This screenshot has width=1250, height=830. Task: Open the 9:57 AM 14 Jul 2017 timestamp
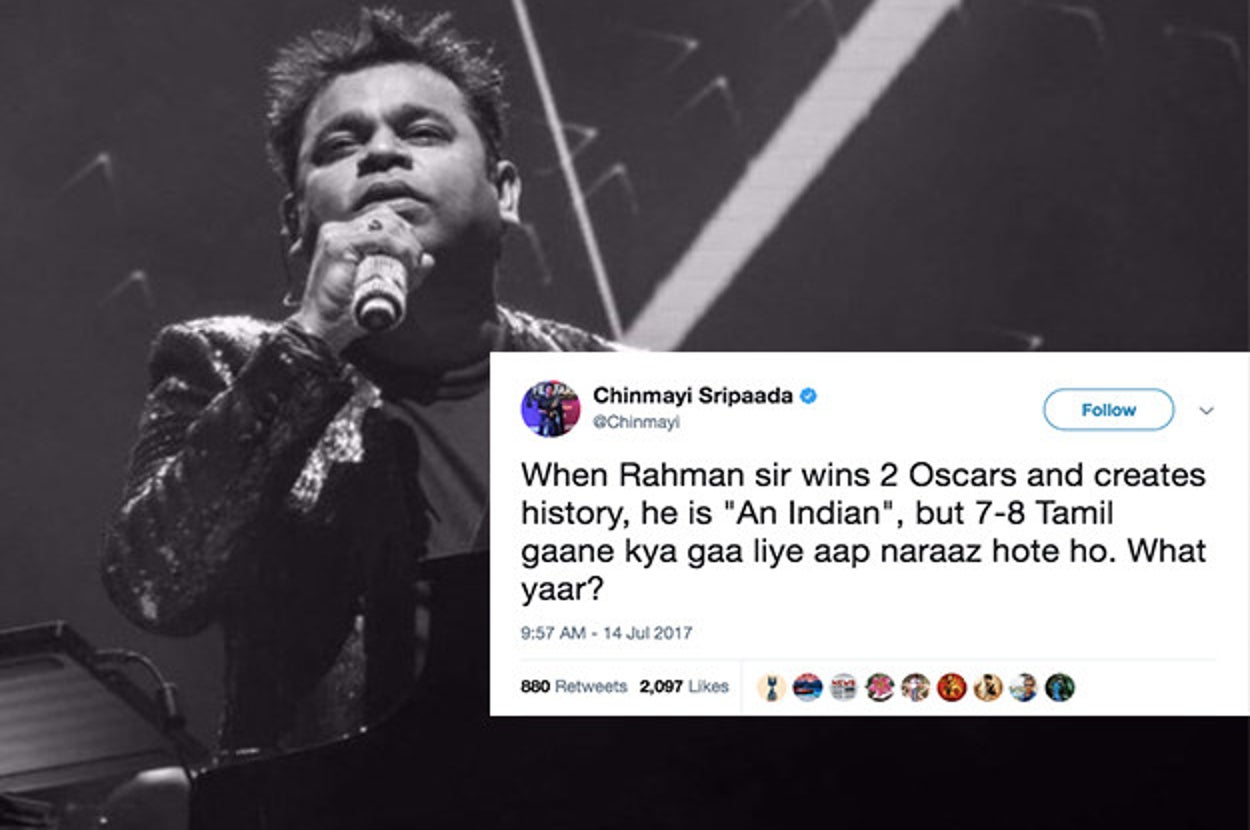tap(607, 633)
